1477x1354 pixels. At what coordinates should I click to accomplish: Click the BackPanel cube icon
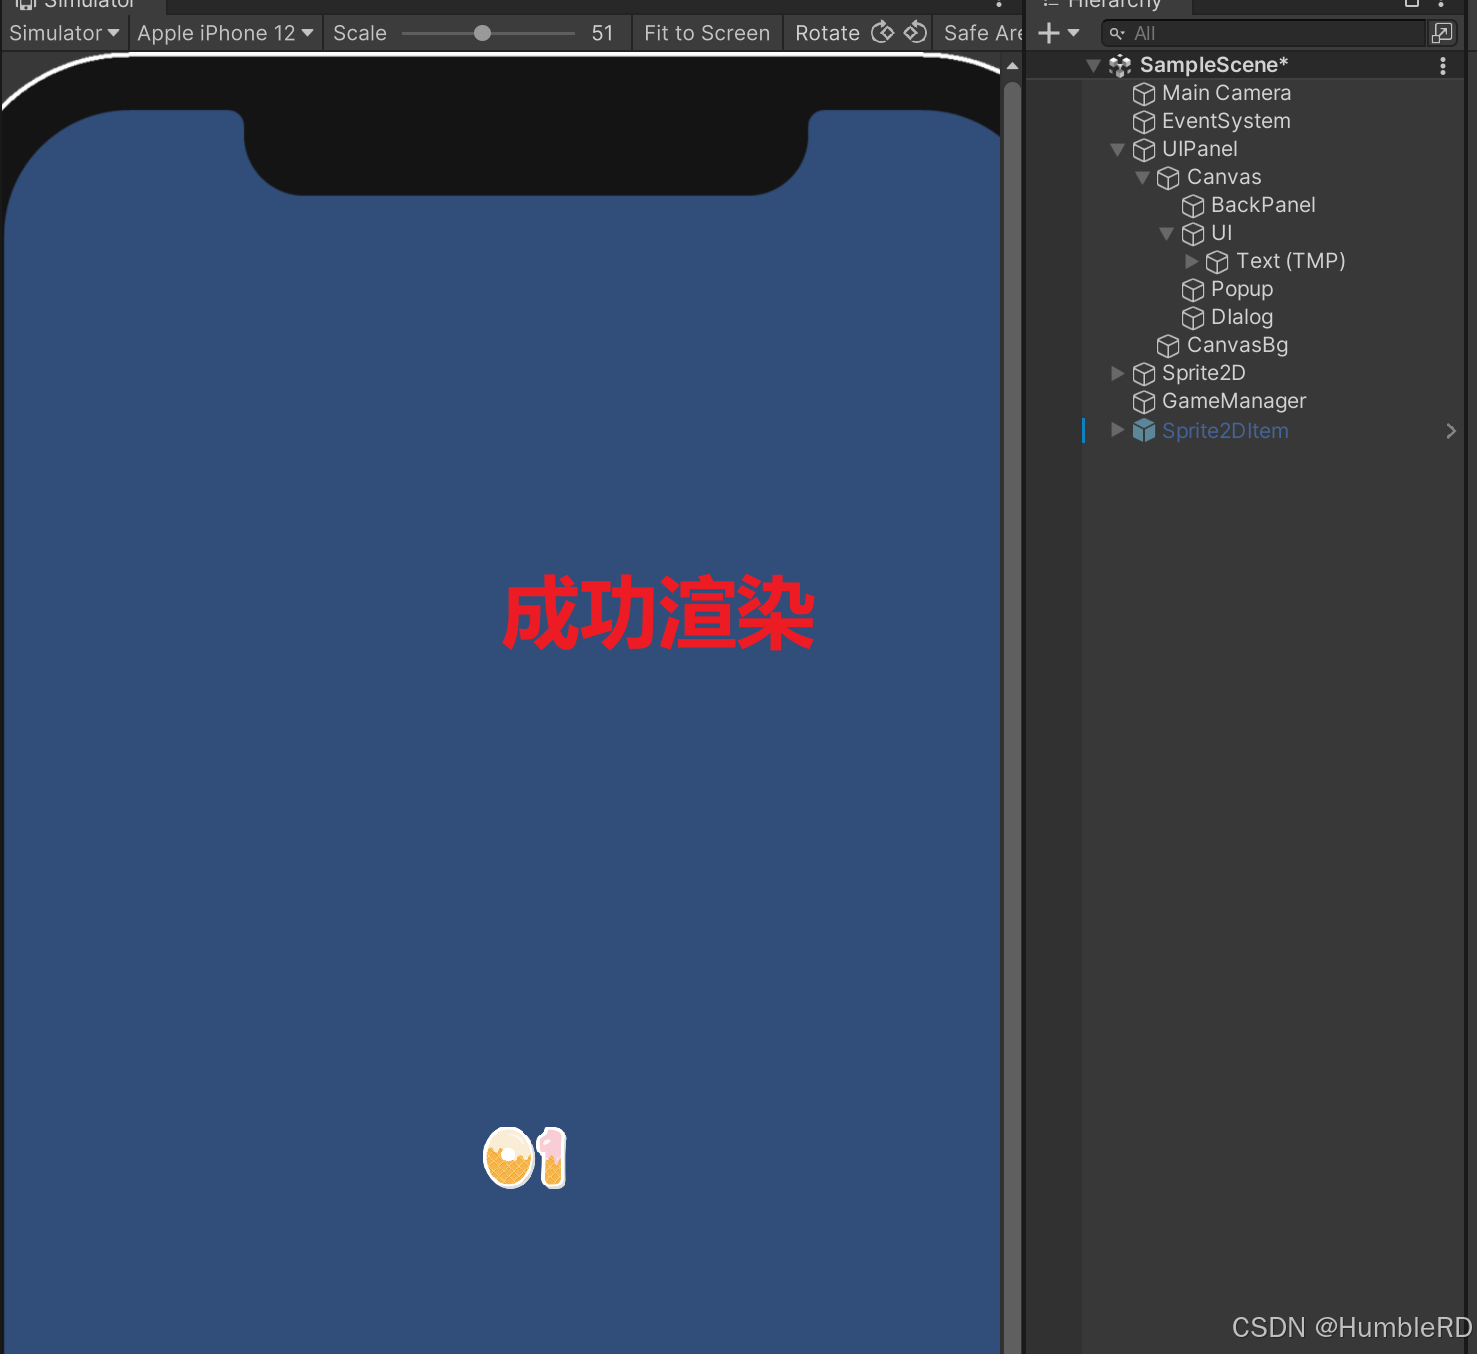point(1193,206)
